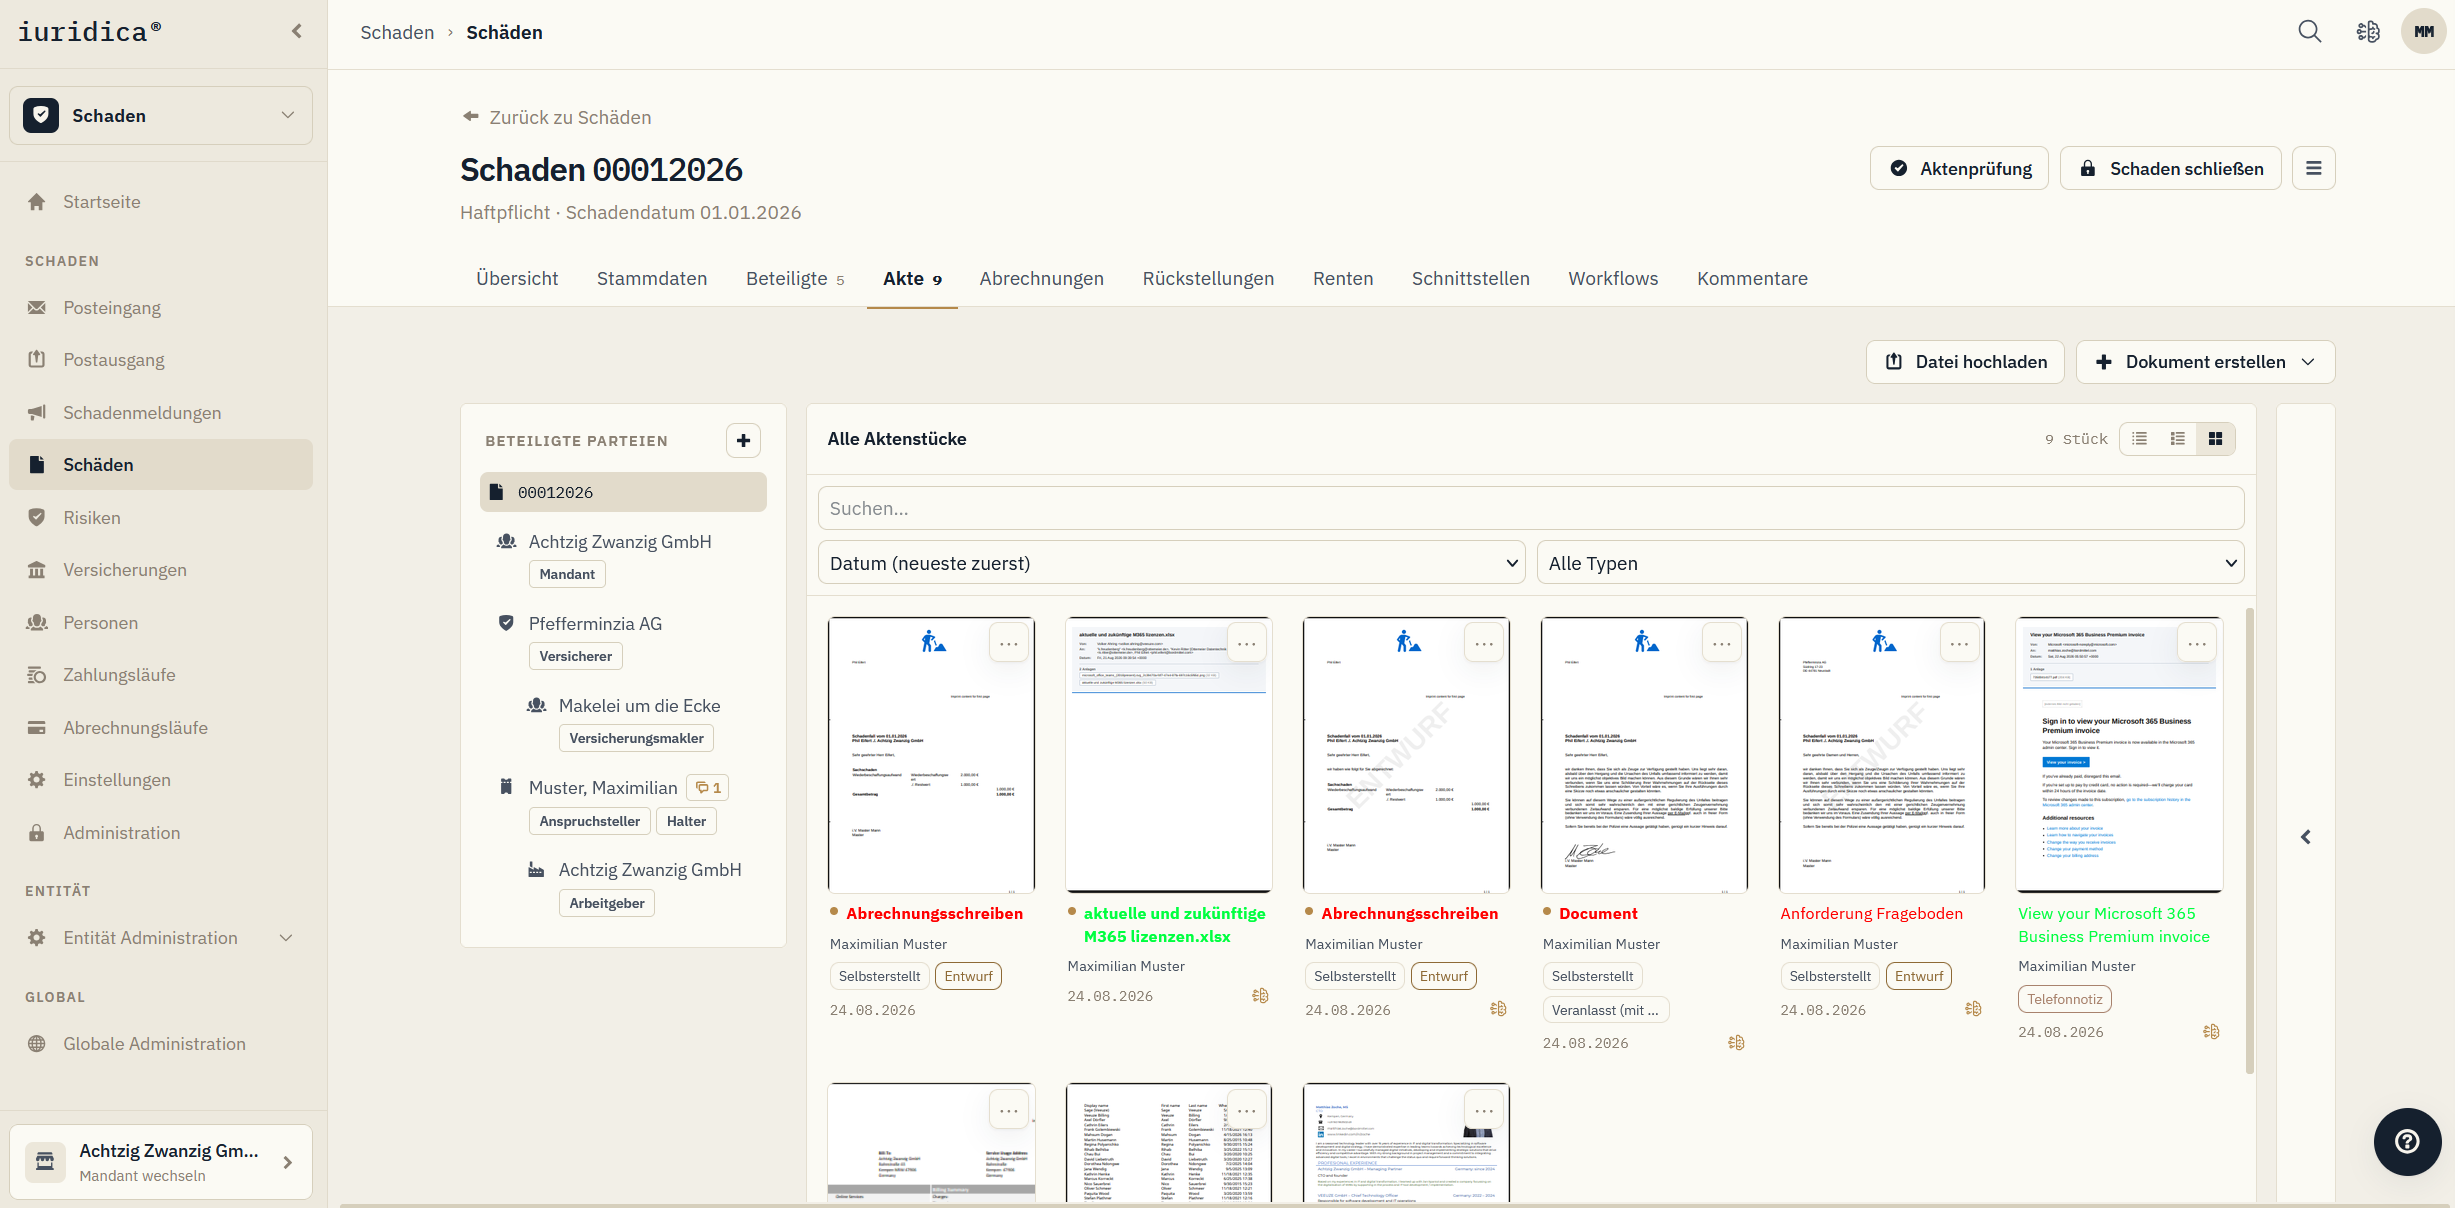
Task: Switch to the Rückstellungen tab
Action: (1208, 279)
